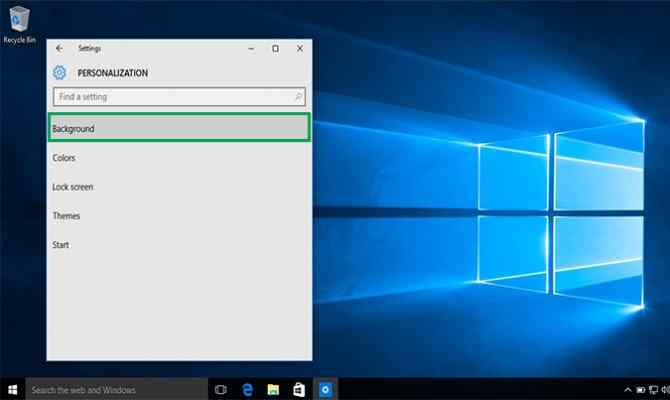
Task: Open the network tray icon
Action: [x=653, y=390]
